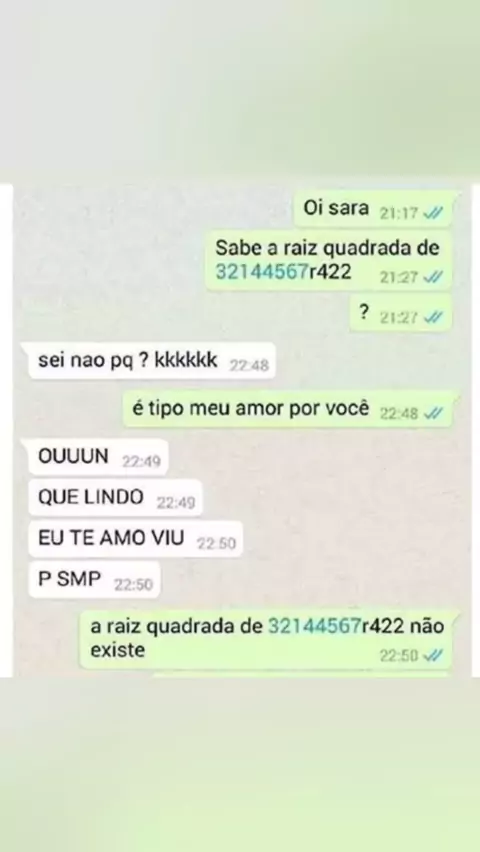Click the double-check icon at 21:27 on 'Sabe a raiz' message
This screenshot has height=852, width=480.
(433, 278)
